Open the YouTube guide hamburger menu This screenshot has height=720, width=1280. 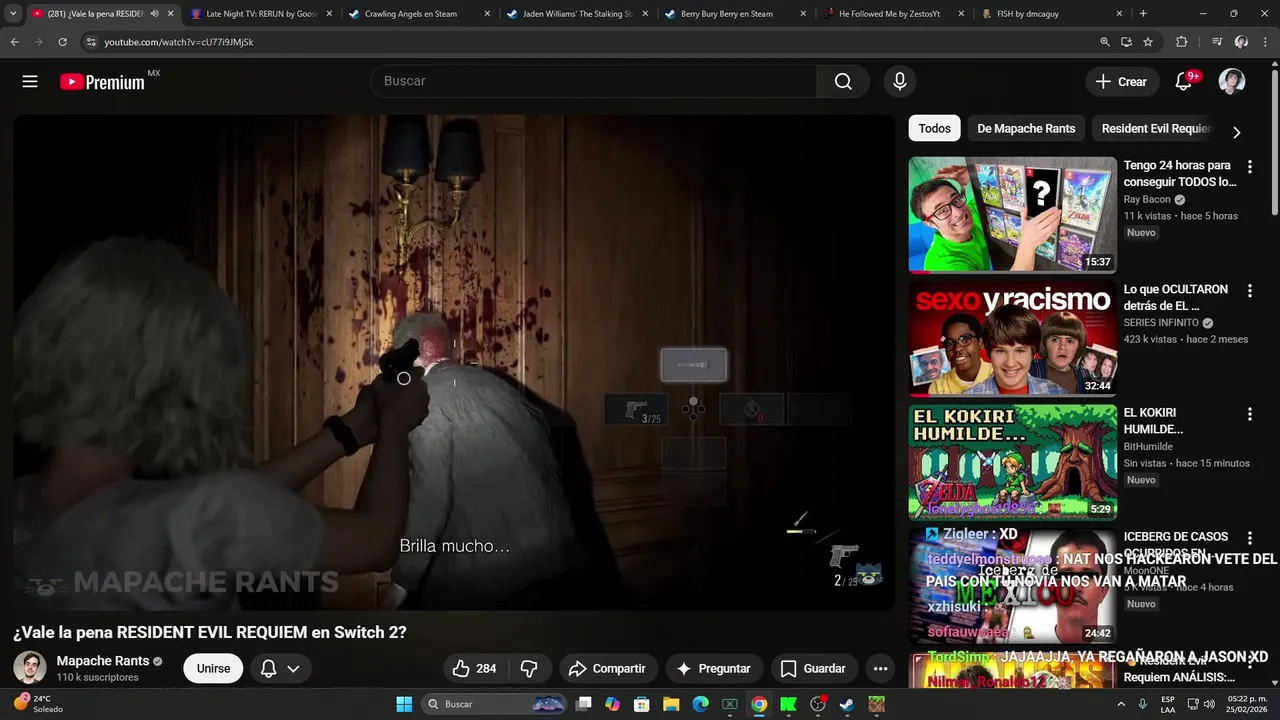[x=30, y=82]
